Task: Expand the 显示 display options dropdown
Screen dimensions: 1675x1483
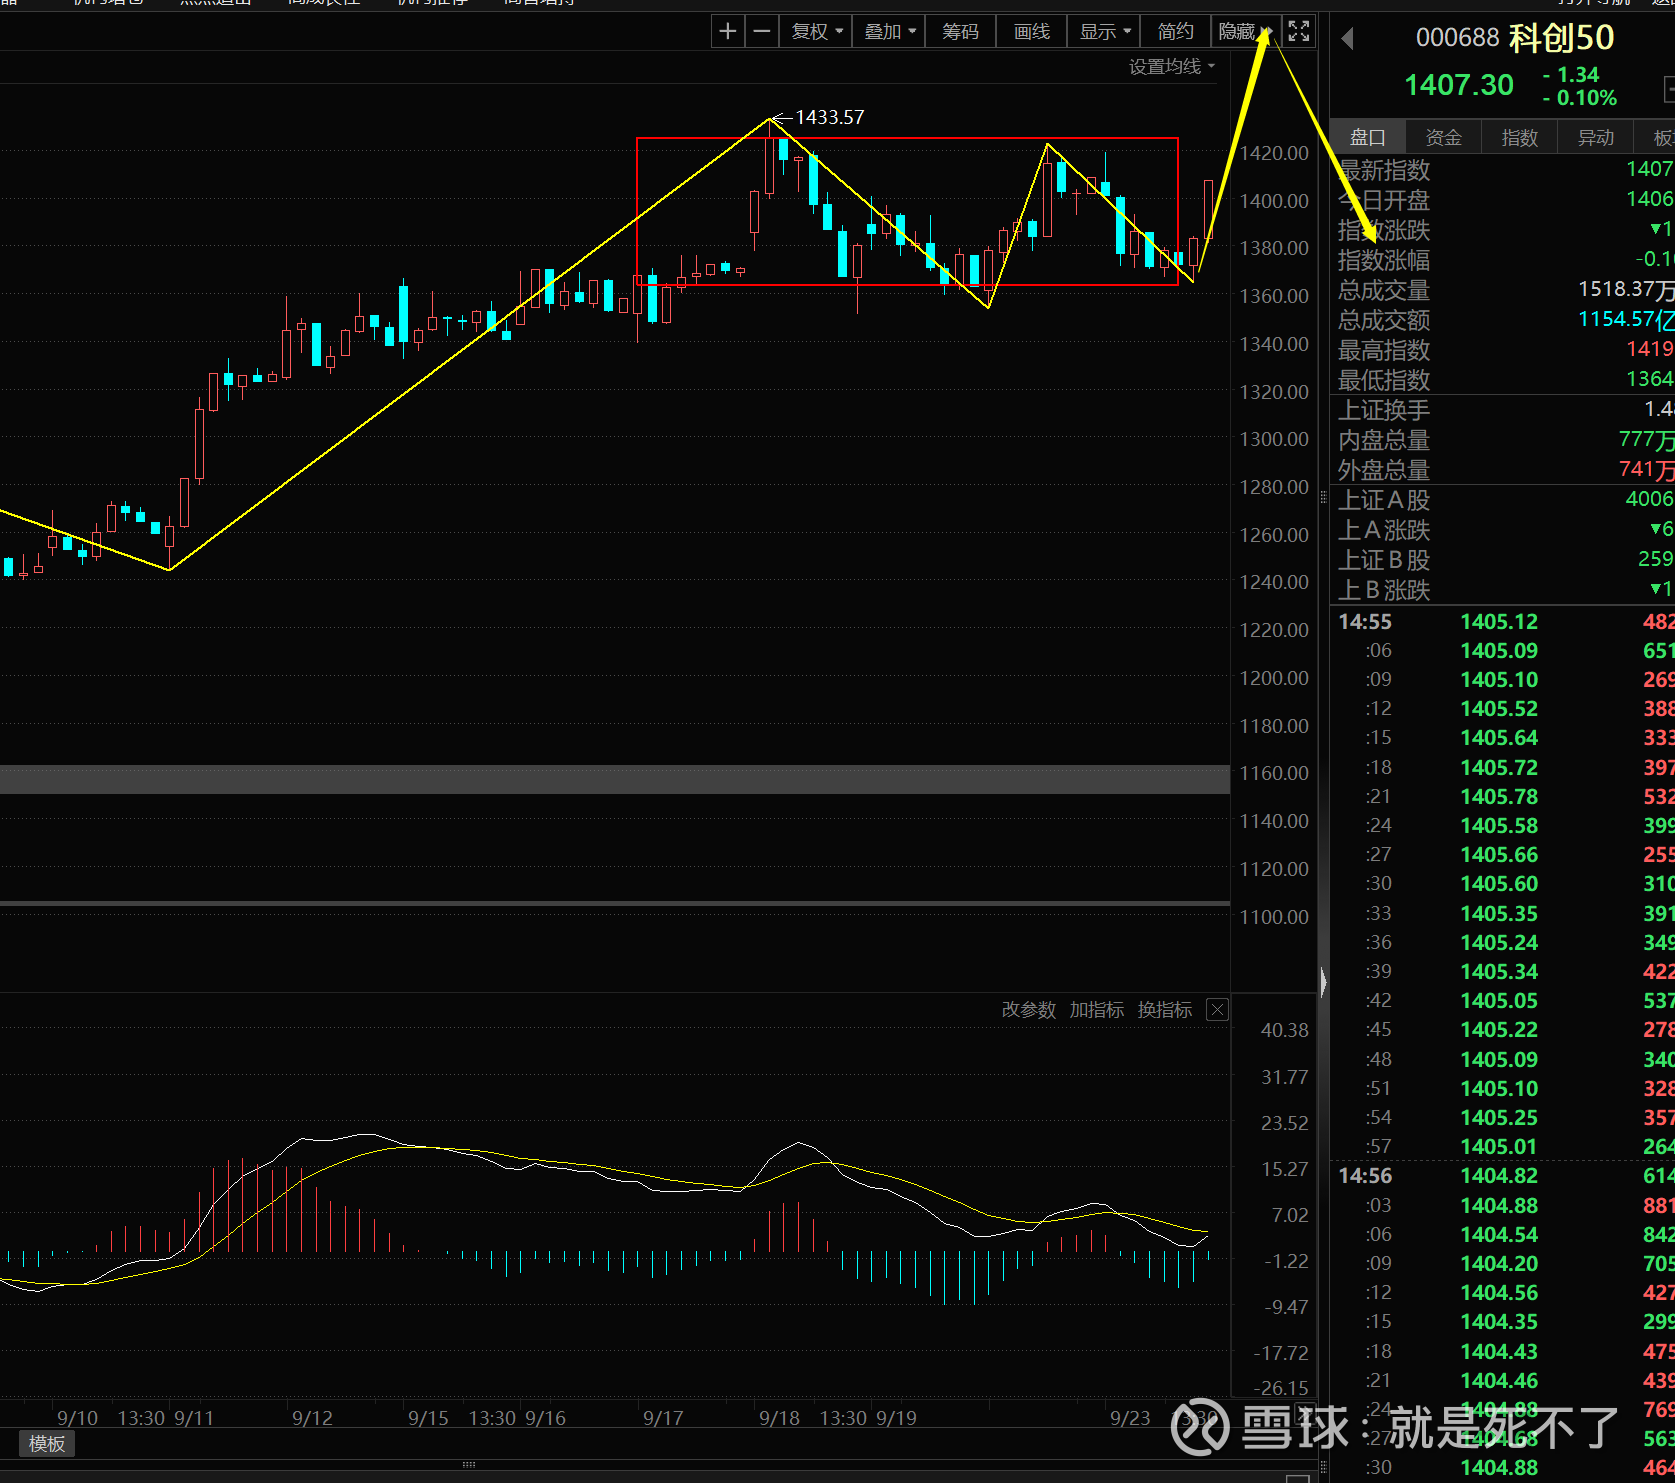Action: [1105, 32]
